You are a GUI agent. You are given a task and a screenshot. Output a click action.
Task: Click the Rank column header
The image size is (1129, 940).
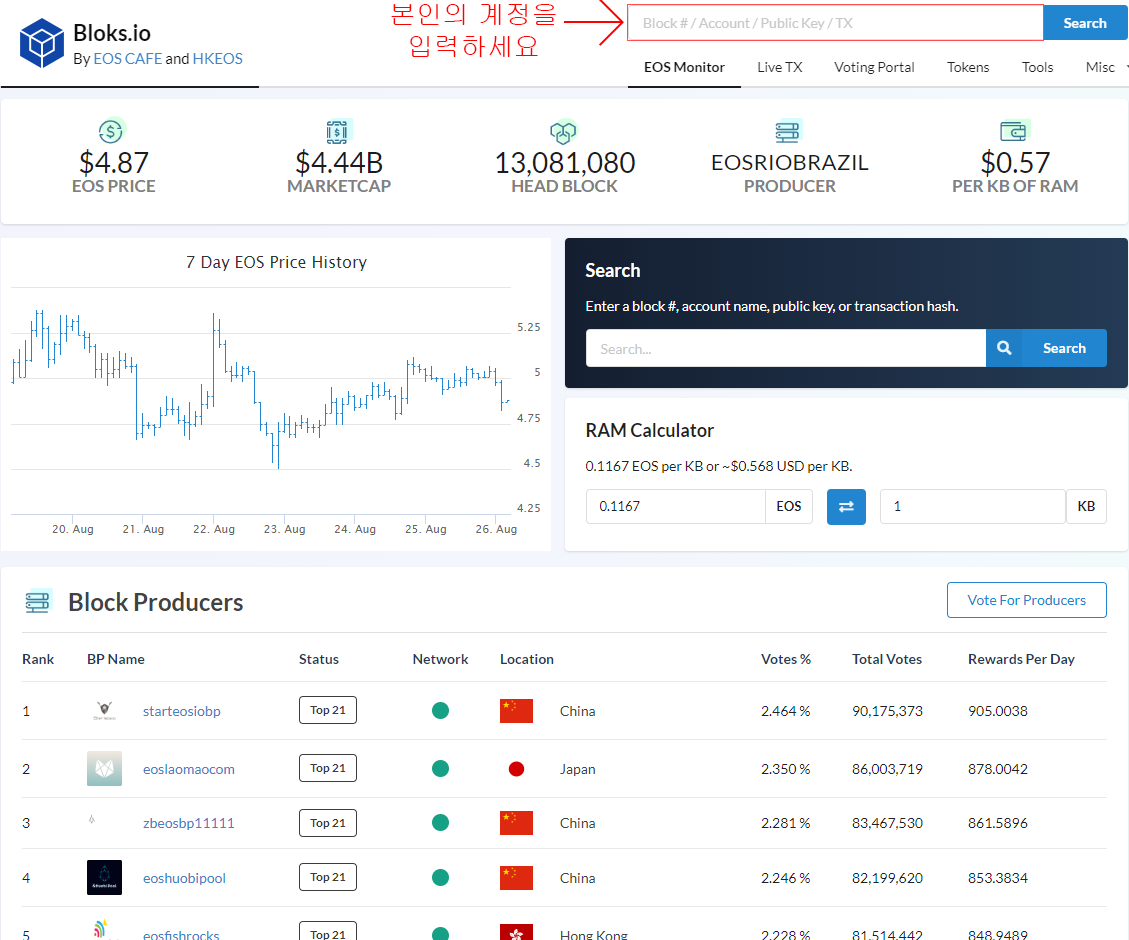[38, 659]
